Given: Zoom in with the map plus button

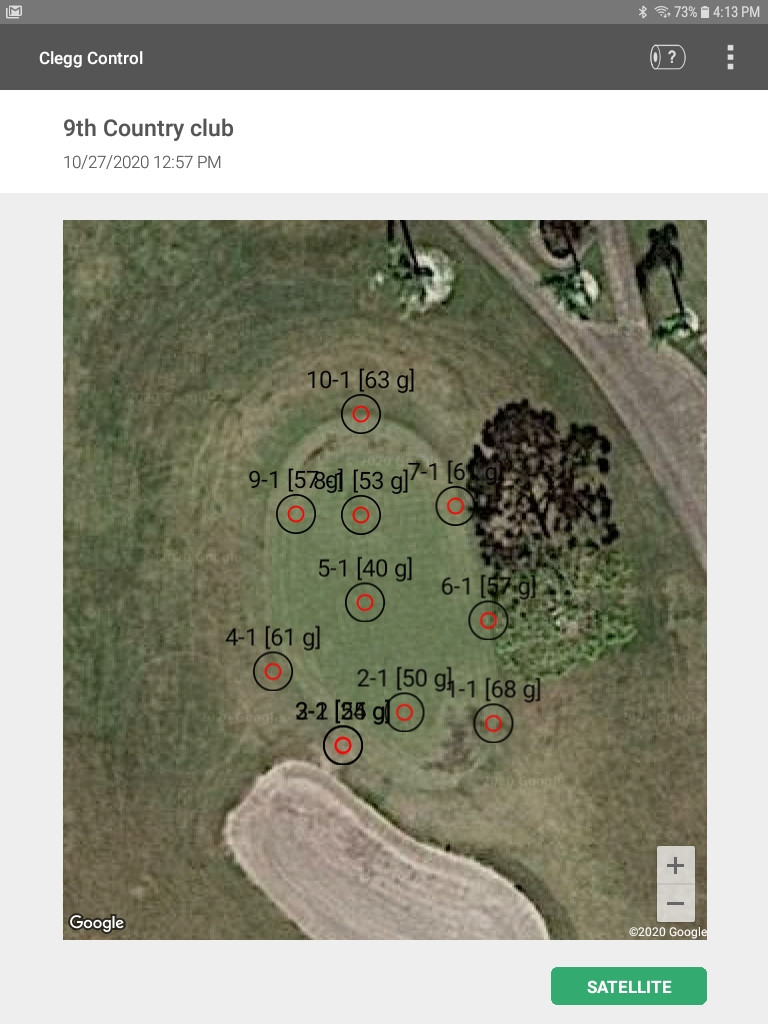Looking at the screenshot, I should click(675, 865).
